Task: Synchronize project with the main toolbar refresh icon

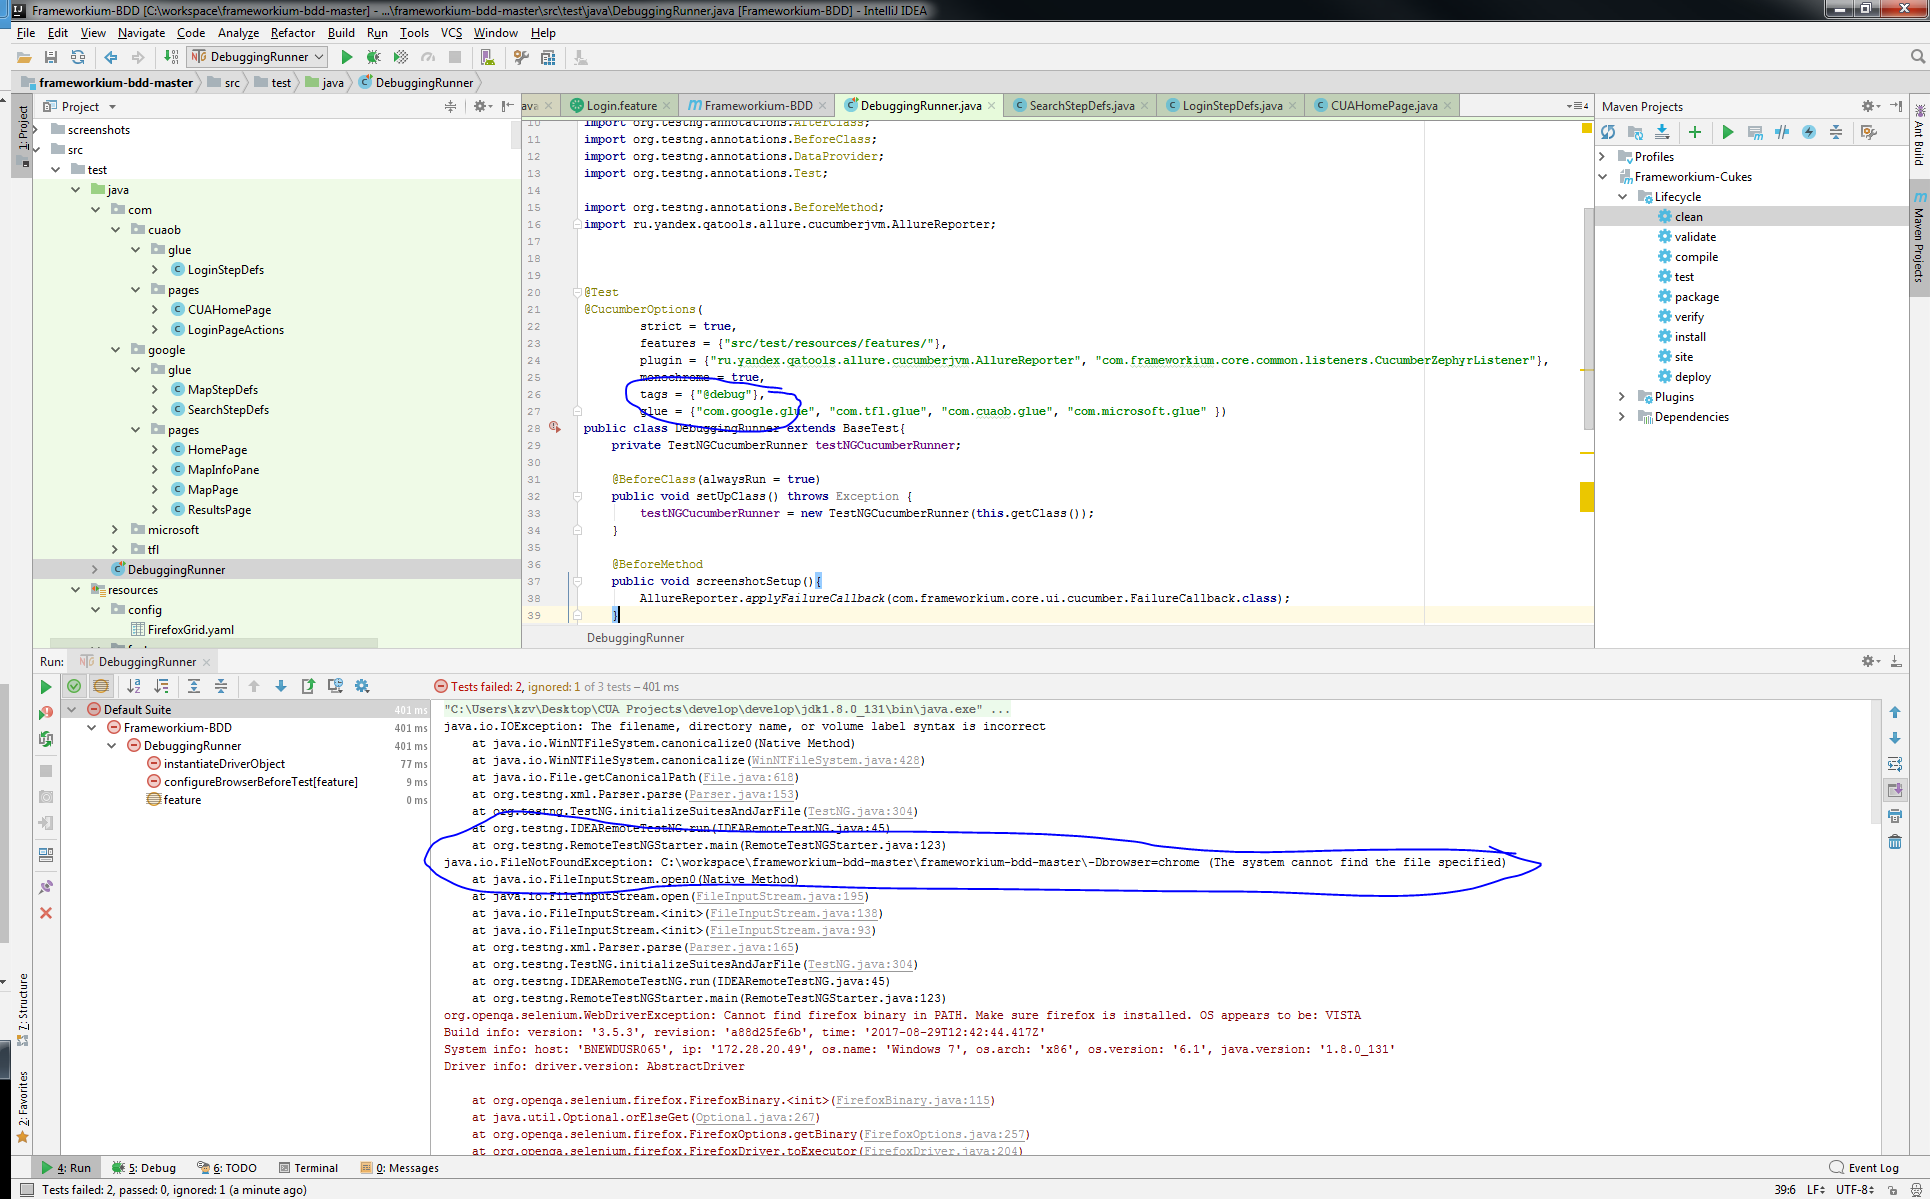Action: [x=78, y=57]
